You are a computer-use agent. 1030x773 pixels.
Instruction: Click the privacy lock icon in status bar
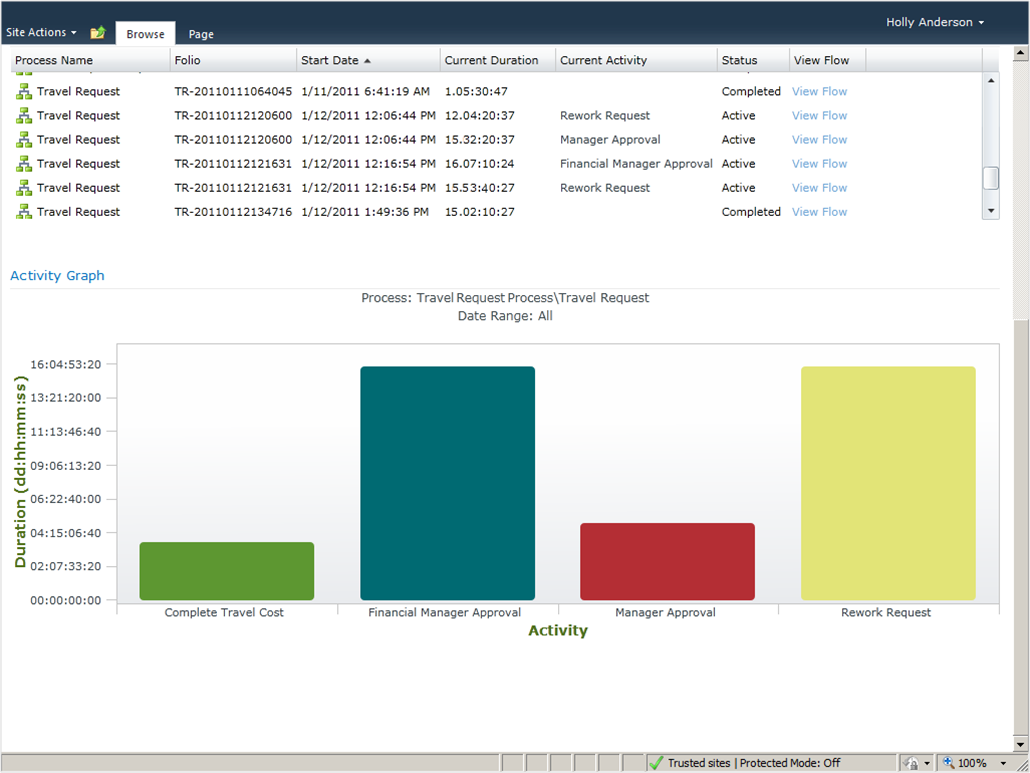[x=911, y=763]
